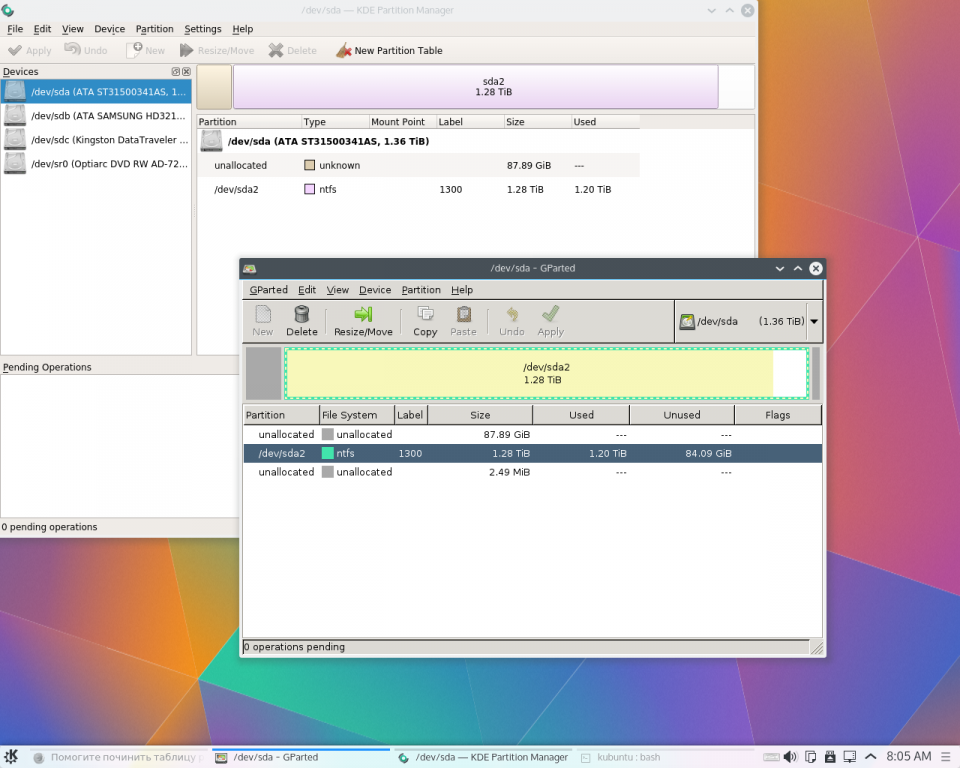This screenshot has height=768, width=960.
Task: Open View menu in KDE Partition Manager
Action: 72,29
